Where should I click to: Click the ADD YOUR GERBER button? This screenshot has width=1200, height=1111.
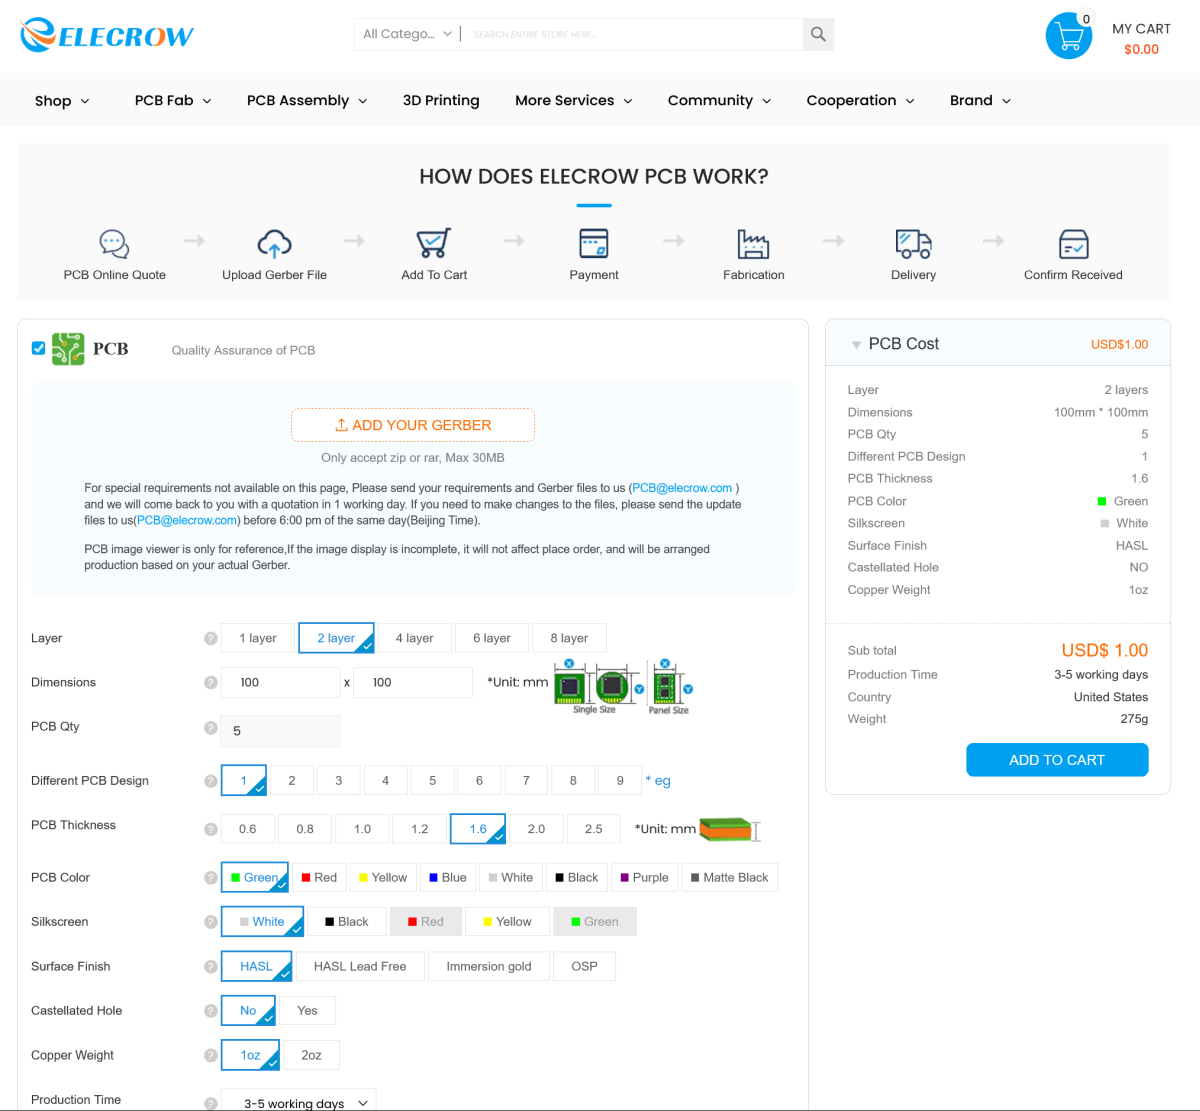point(413,425)
